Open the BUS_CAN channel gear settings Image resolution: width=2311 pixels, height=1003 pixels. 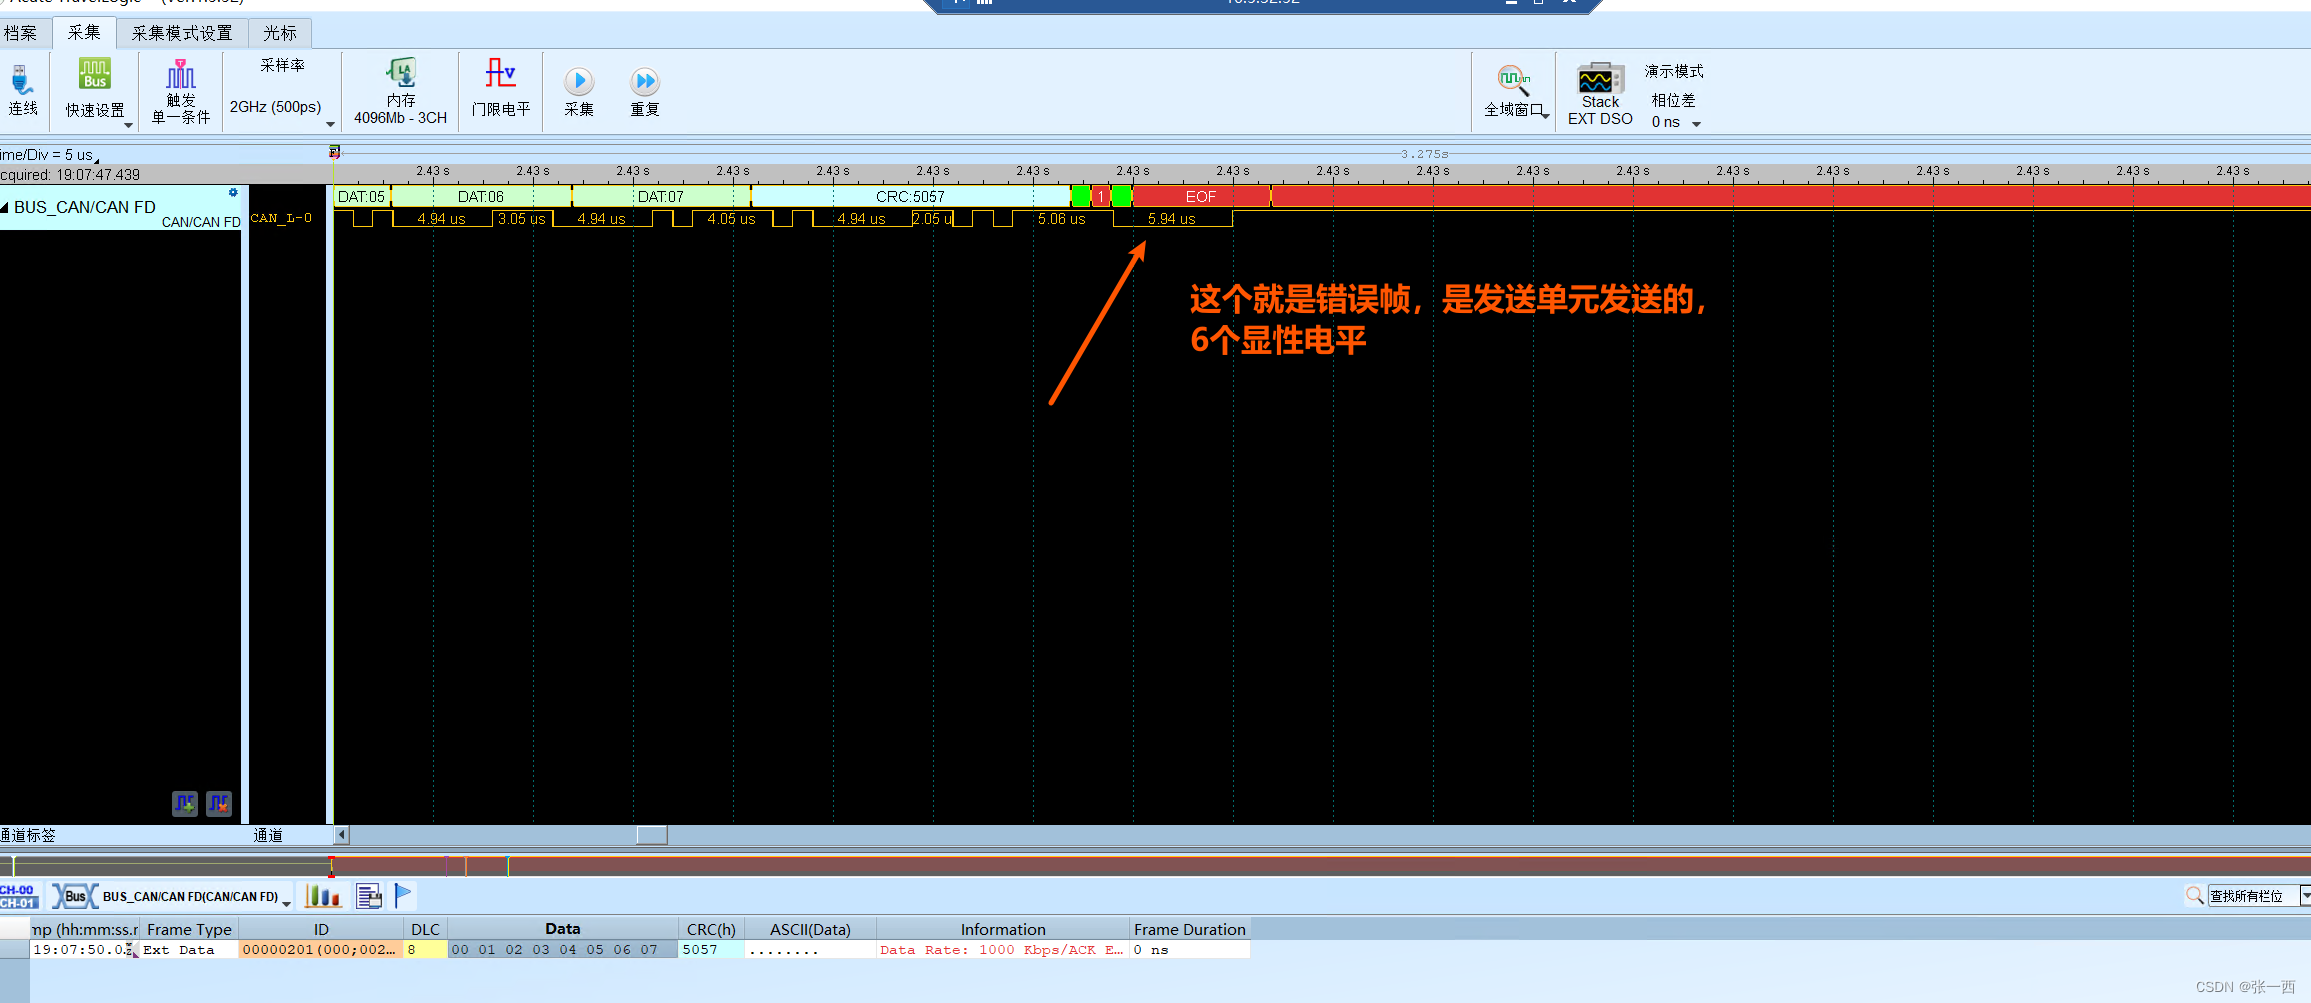coord(233,192)
